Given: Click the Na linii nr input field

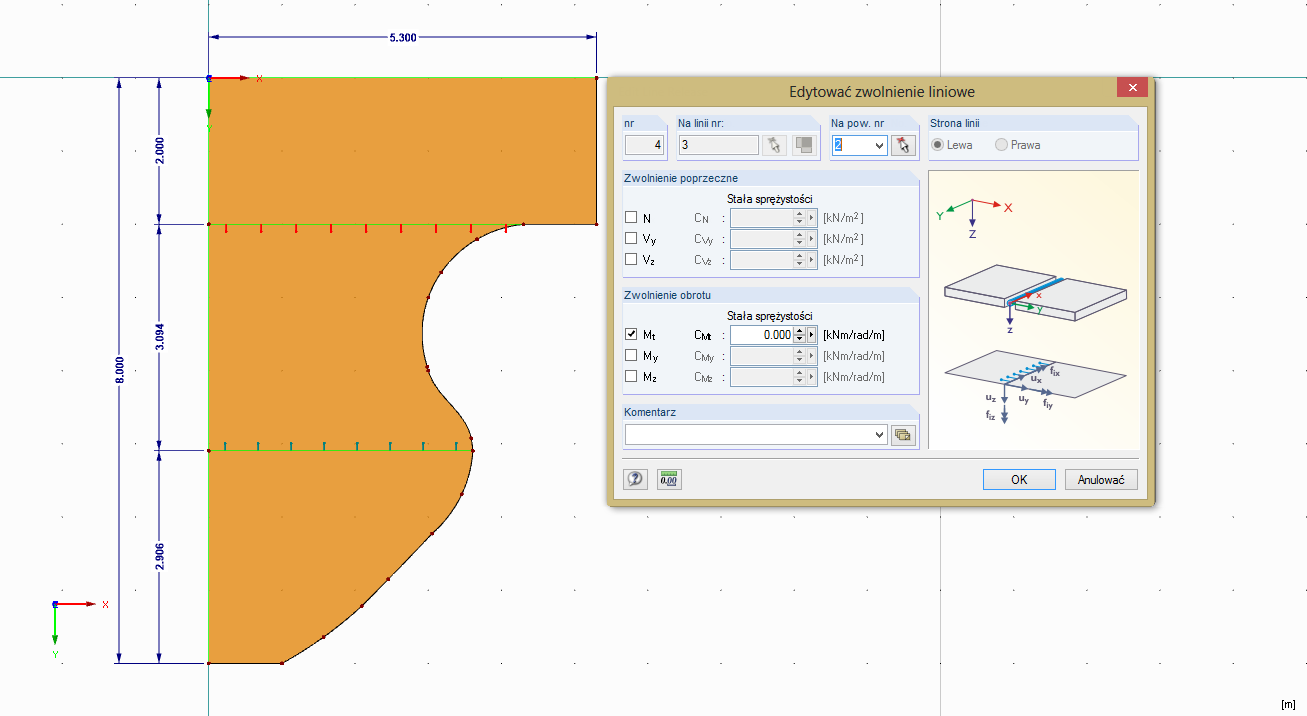Looking at the screenshot, I should click(x=717, y=145).
